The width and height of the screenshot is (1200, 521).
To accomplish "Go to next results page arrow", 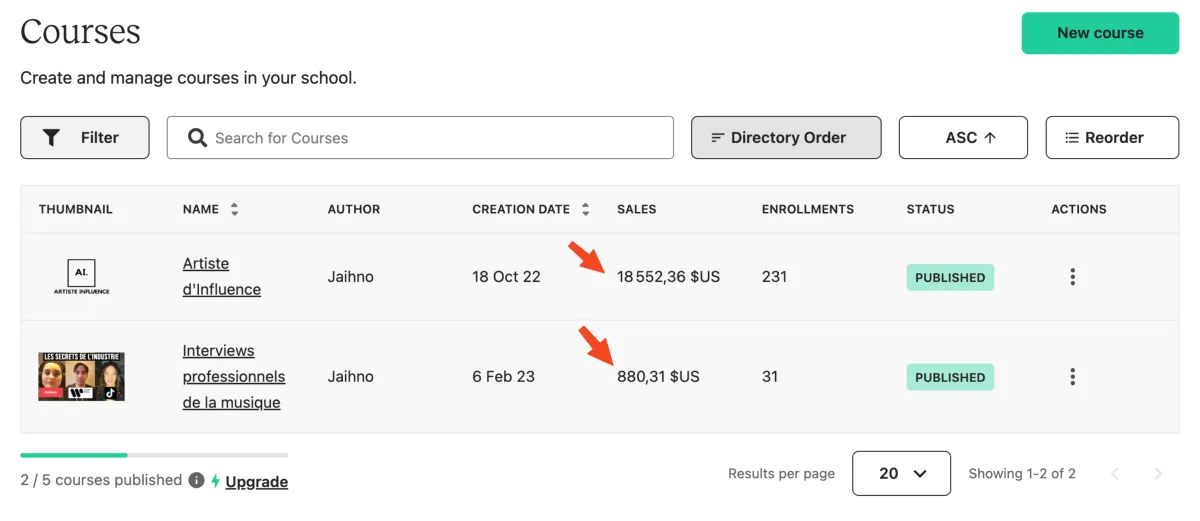I will pyautogui.click(x=1158, y=474).
